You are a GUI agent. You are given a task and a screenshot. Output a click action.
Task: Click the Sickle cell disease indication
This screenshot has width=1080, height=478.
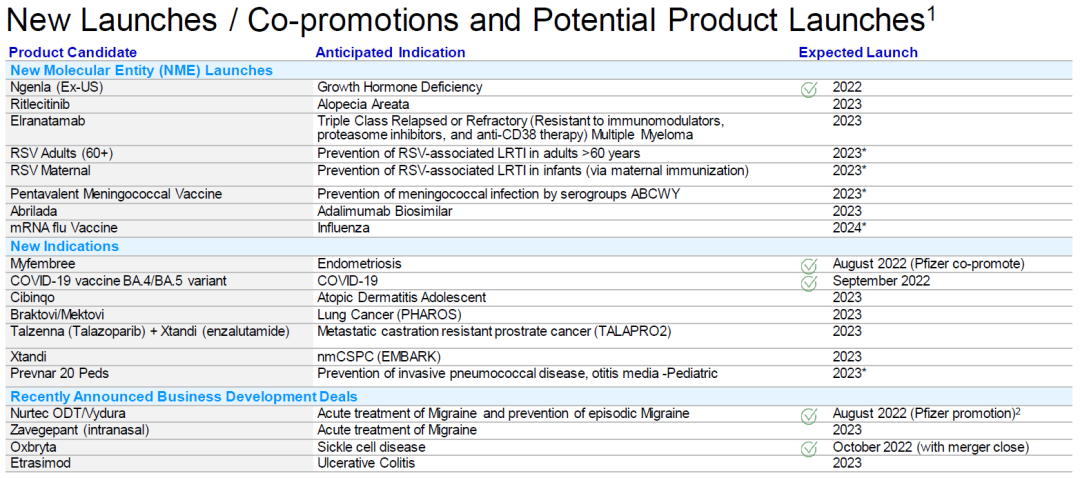tap(371, 447)
